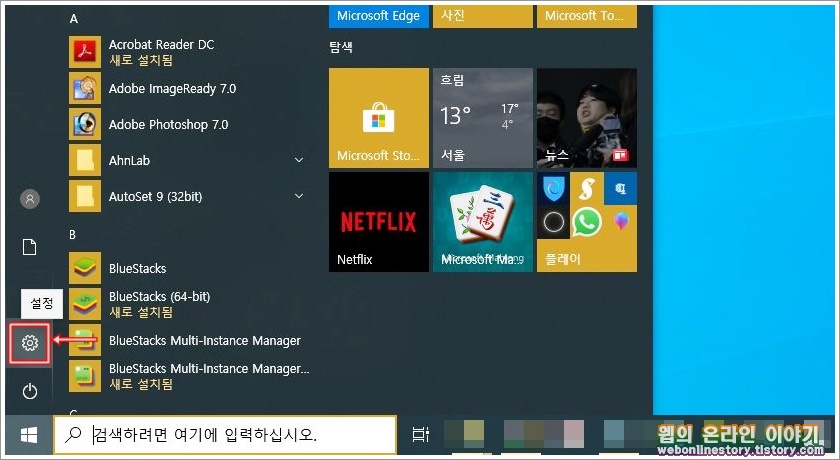Open BlueStacks Multi-Instance Manager newly installed entry
840x460 pixels.
click(189, 376)
